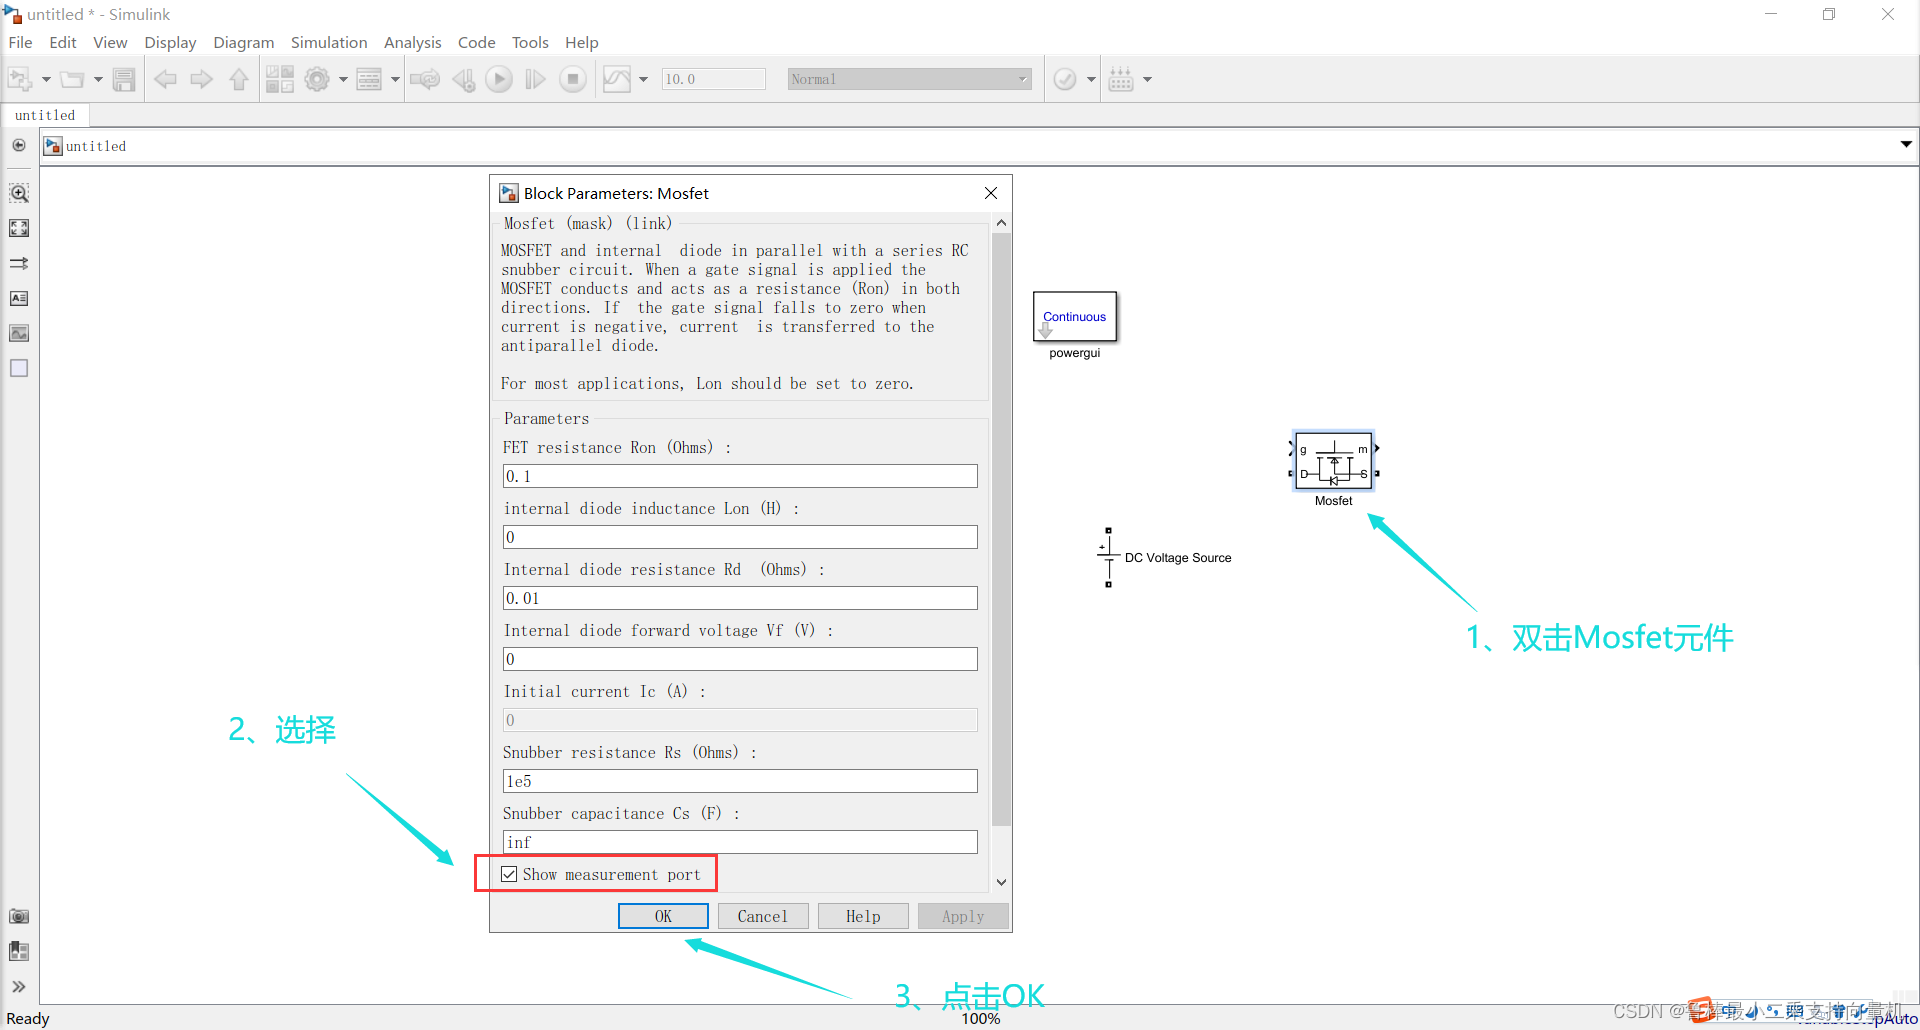Click Cancel in Block Parameters dialog
The image size is (1920, 1030).
763,916
